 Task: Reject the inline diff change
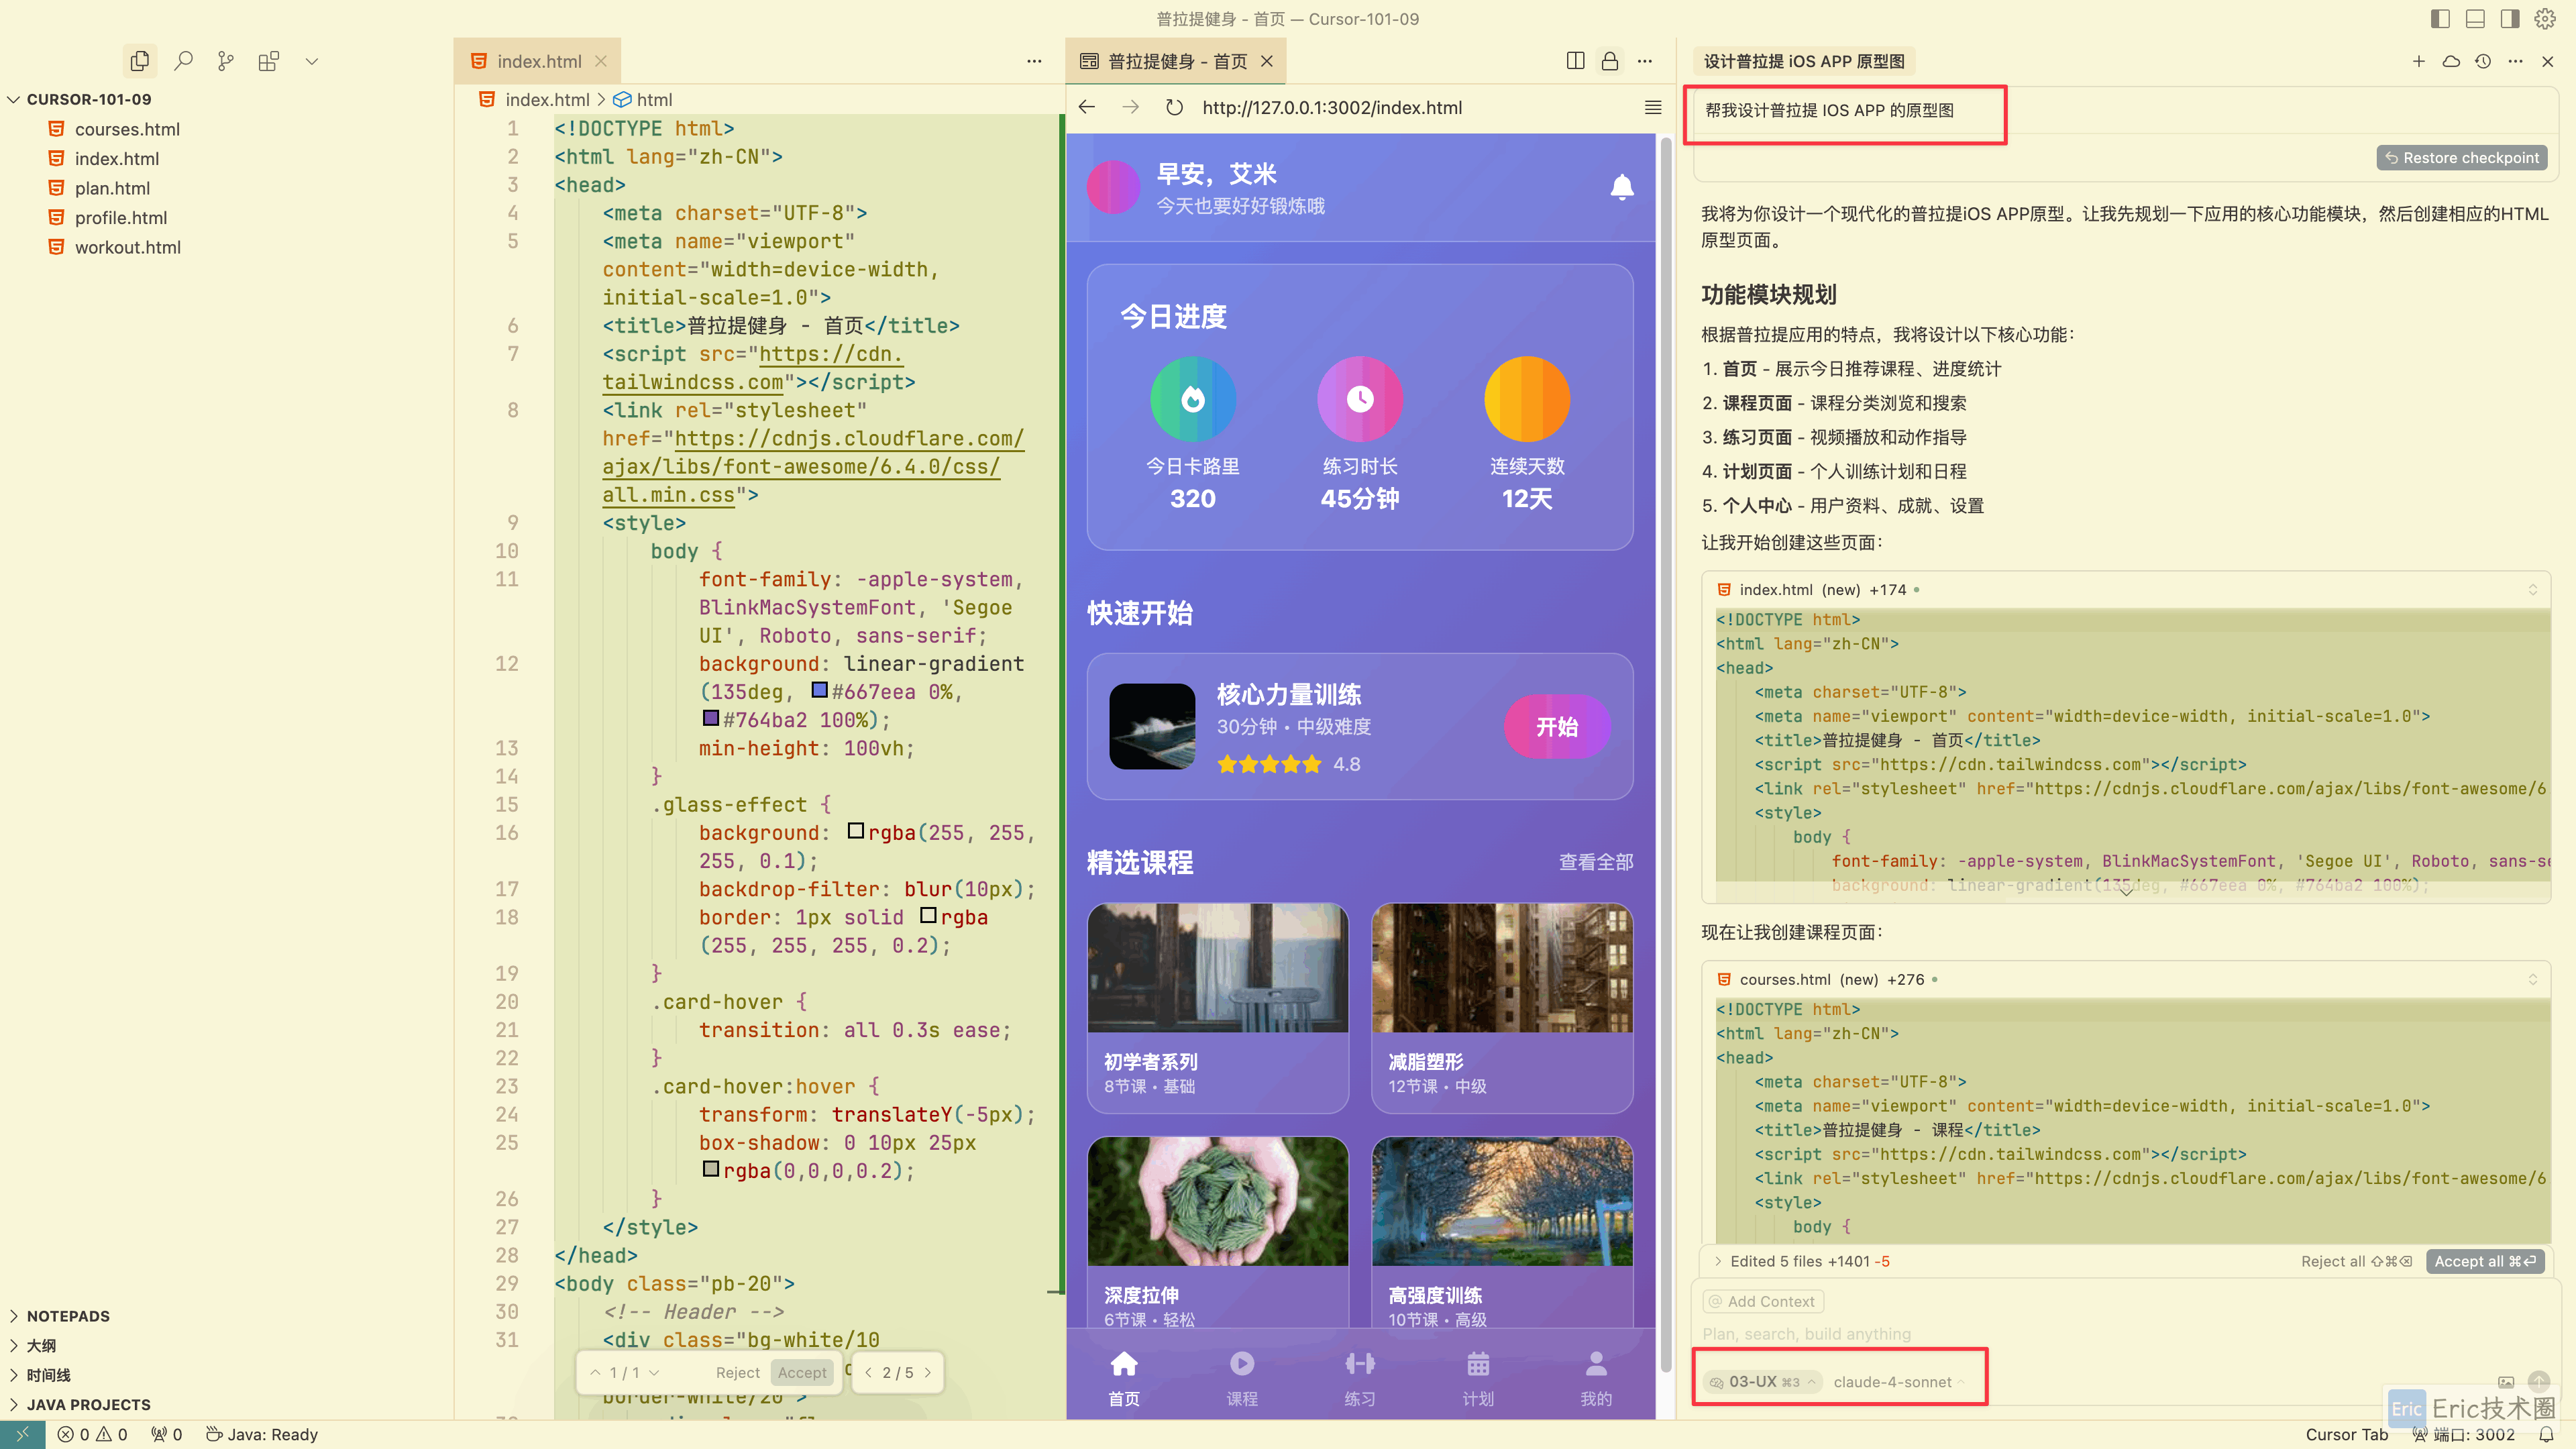738,1373
